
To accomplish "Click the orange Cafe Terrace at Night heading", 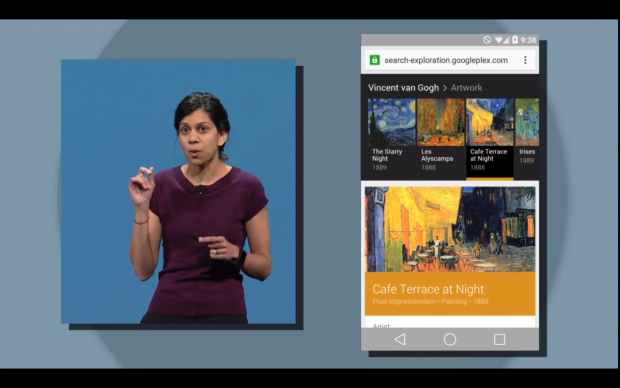I will pyautogui.click(x=428, y=289).
